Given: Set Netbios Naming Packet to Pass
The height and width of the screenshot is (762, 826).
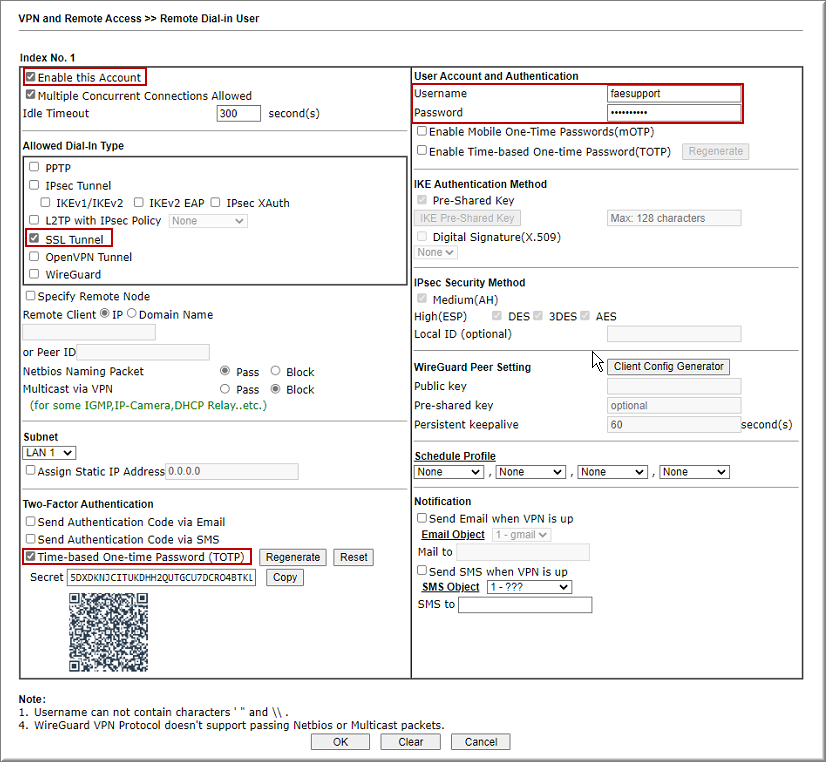Looking at the screenshot, I should click(225, 371).
